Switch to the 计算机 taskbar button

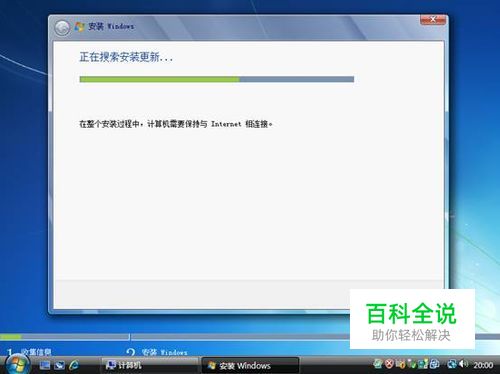[x=149, y=365]
